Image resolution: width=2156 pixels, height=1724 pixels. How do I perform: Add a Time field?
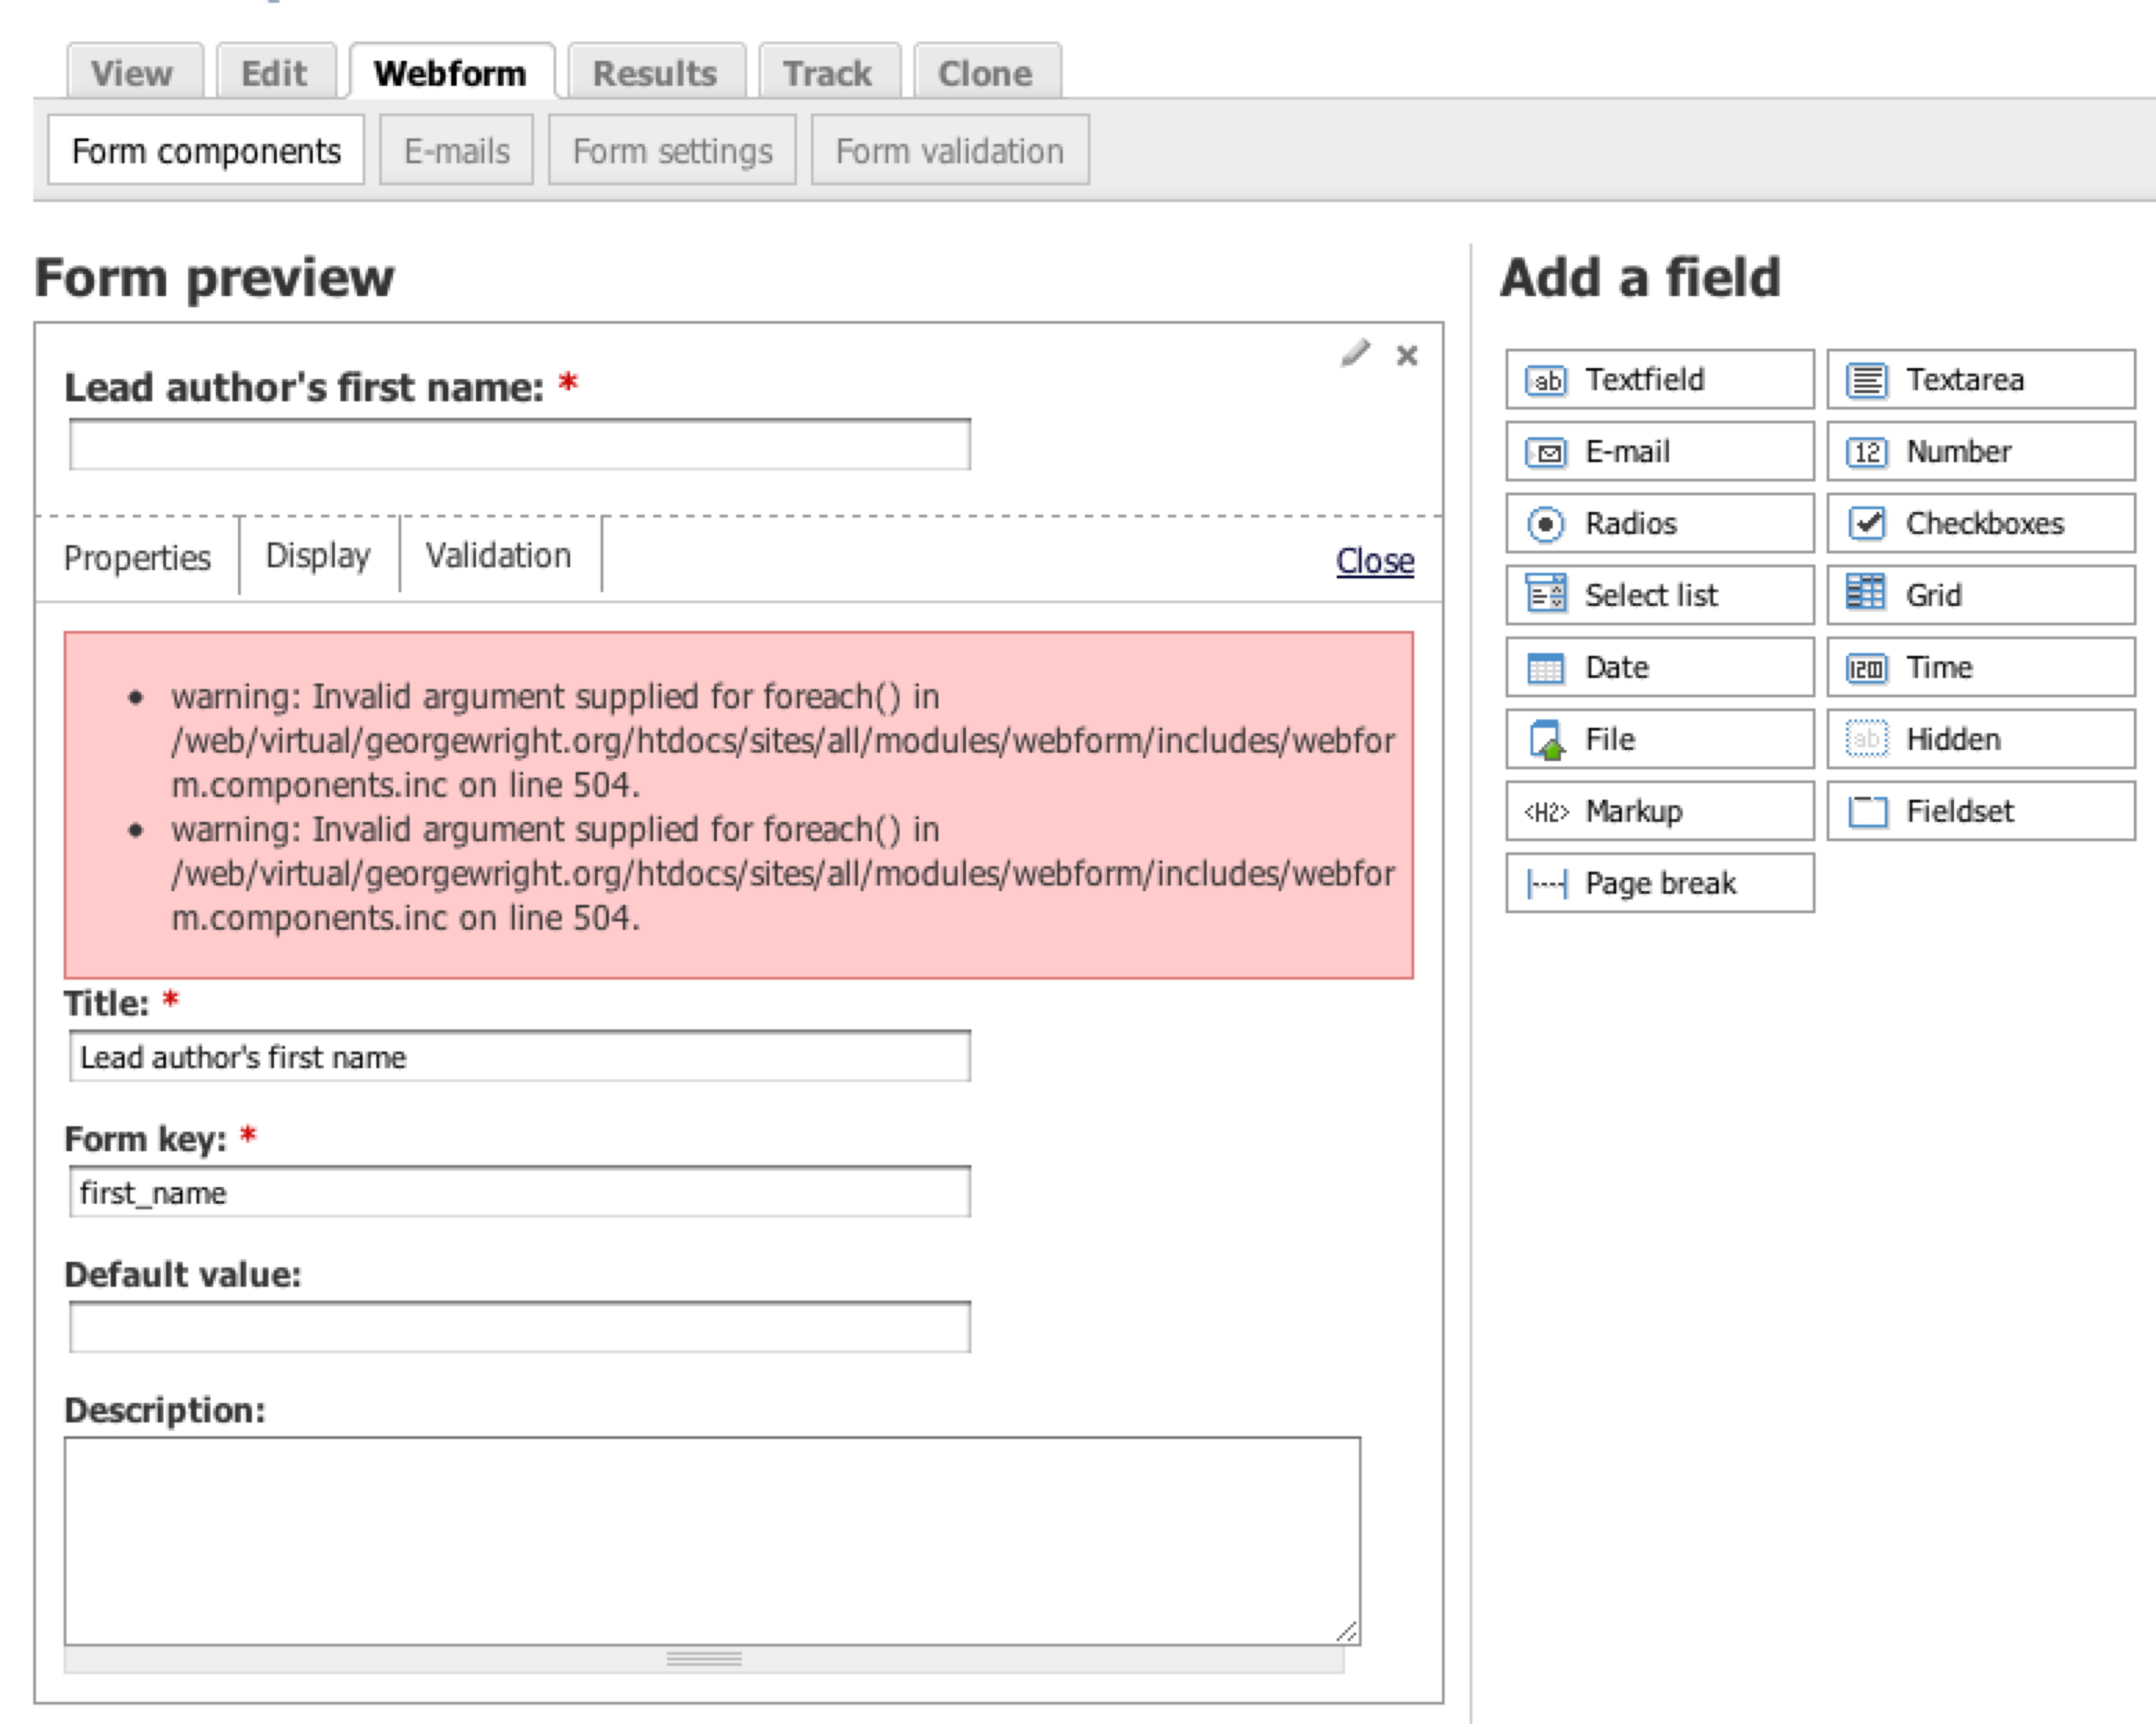(x=1980, y=668)
